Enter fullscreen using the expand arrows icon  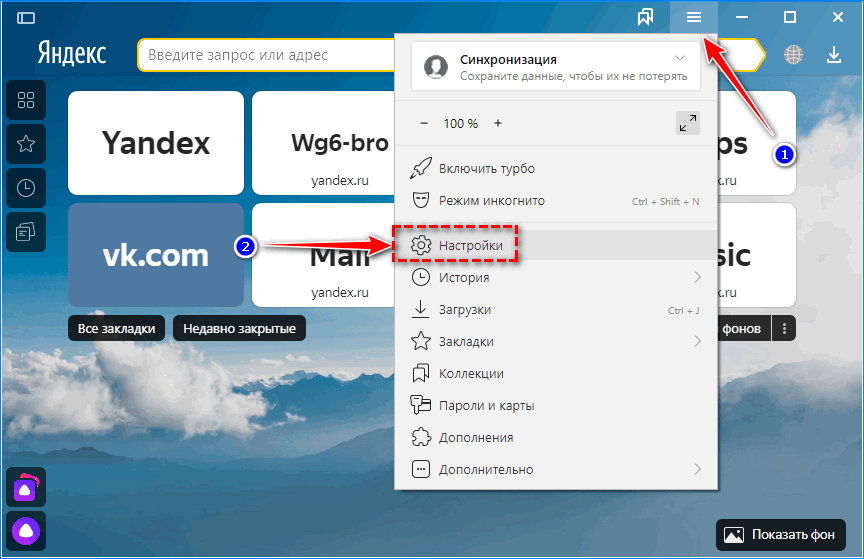click(687, 123)
